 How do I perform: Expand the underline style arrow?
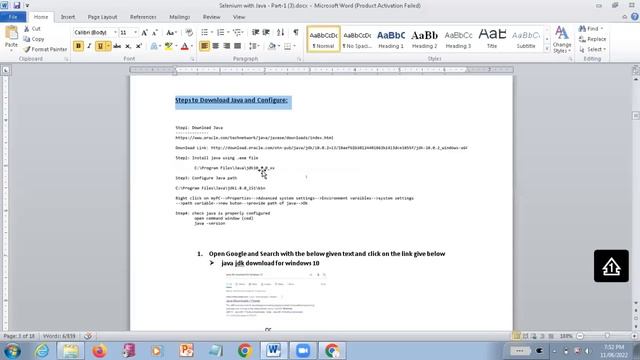point(108,46)
